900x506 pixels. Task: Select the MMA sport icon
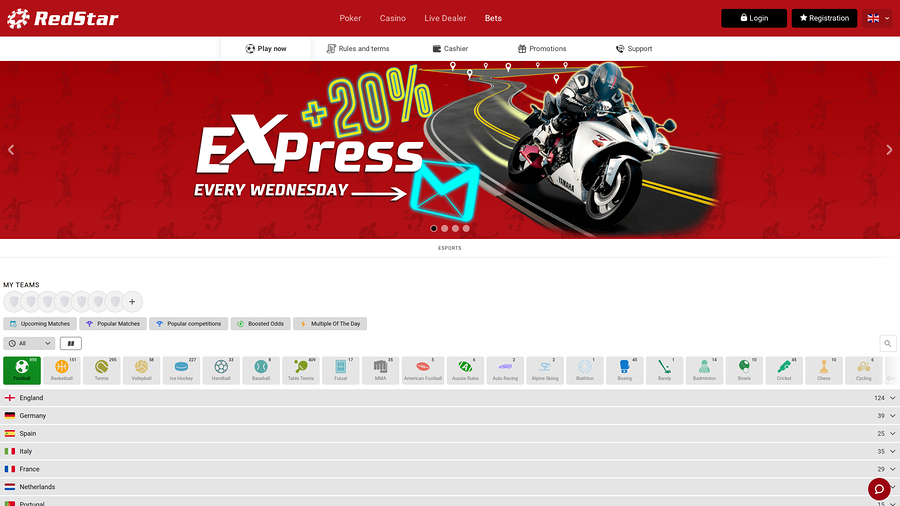click(381, 370)
